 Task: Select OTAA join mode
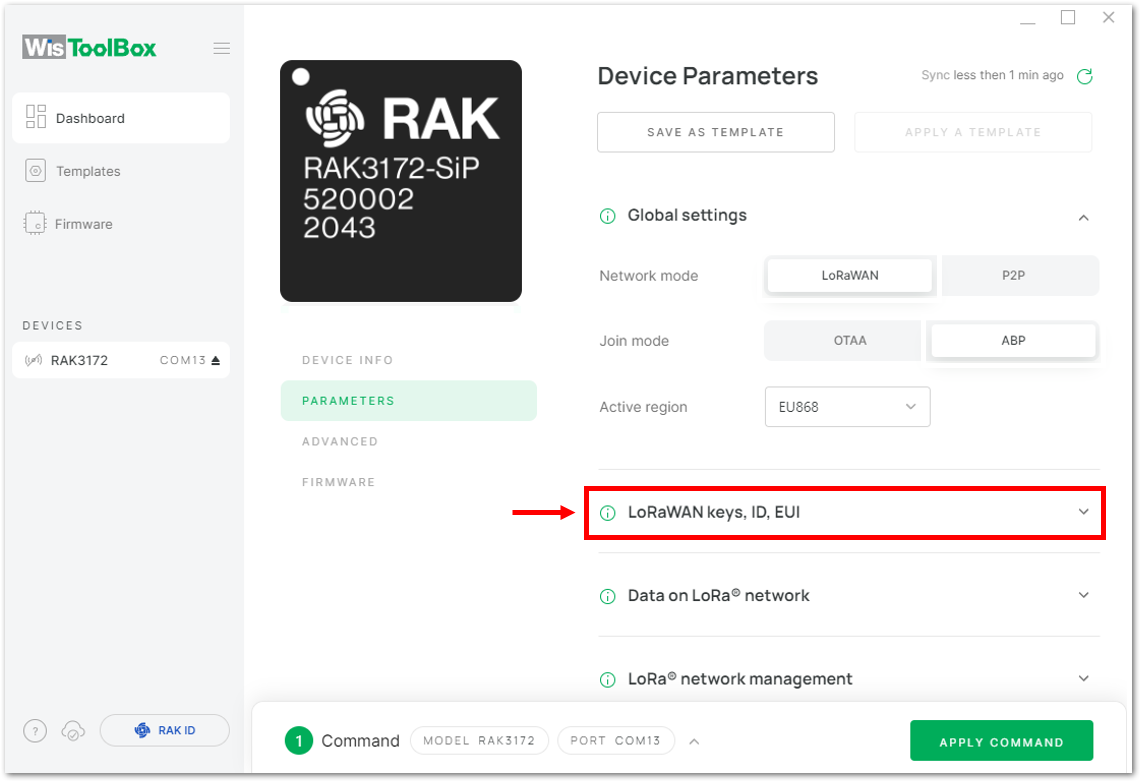point(843,340)
